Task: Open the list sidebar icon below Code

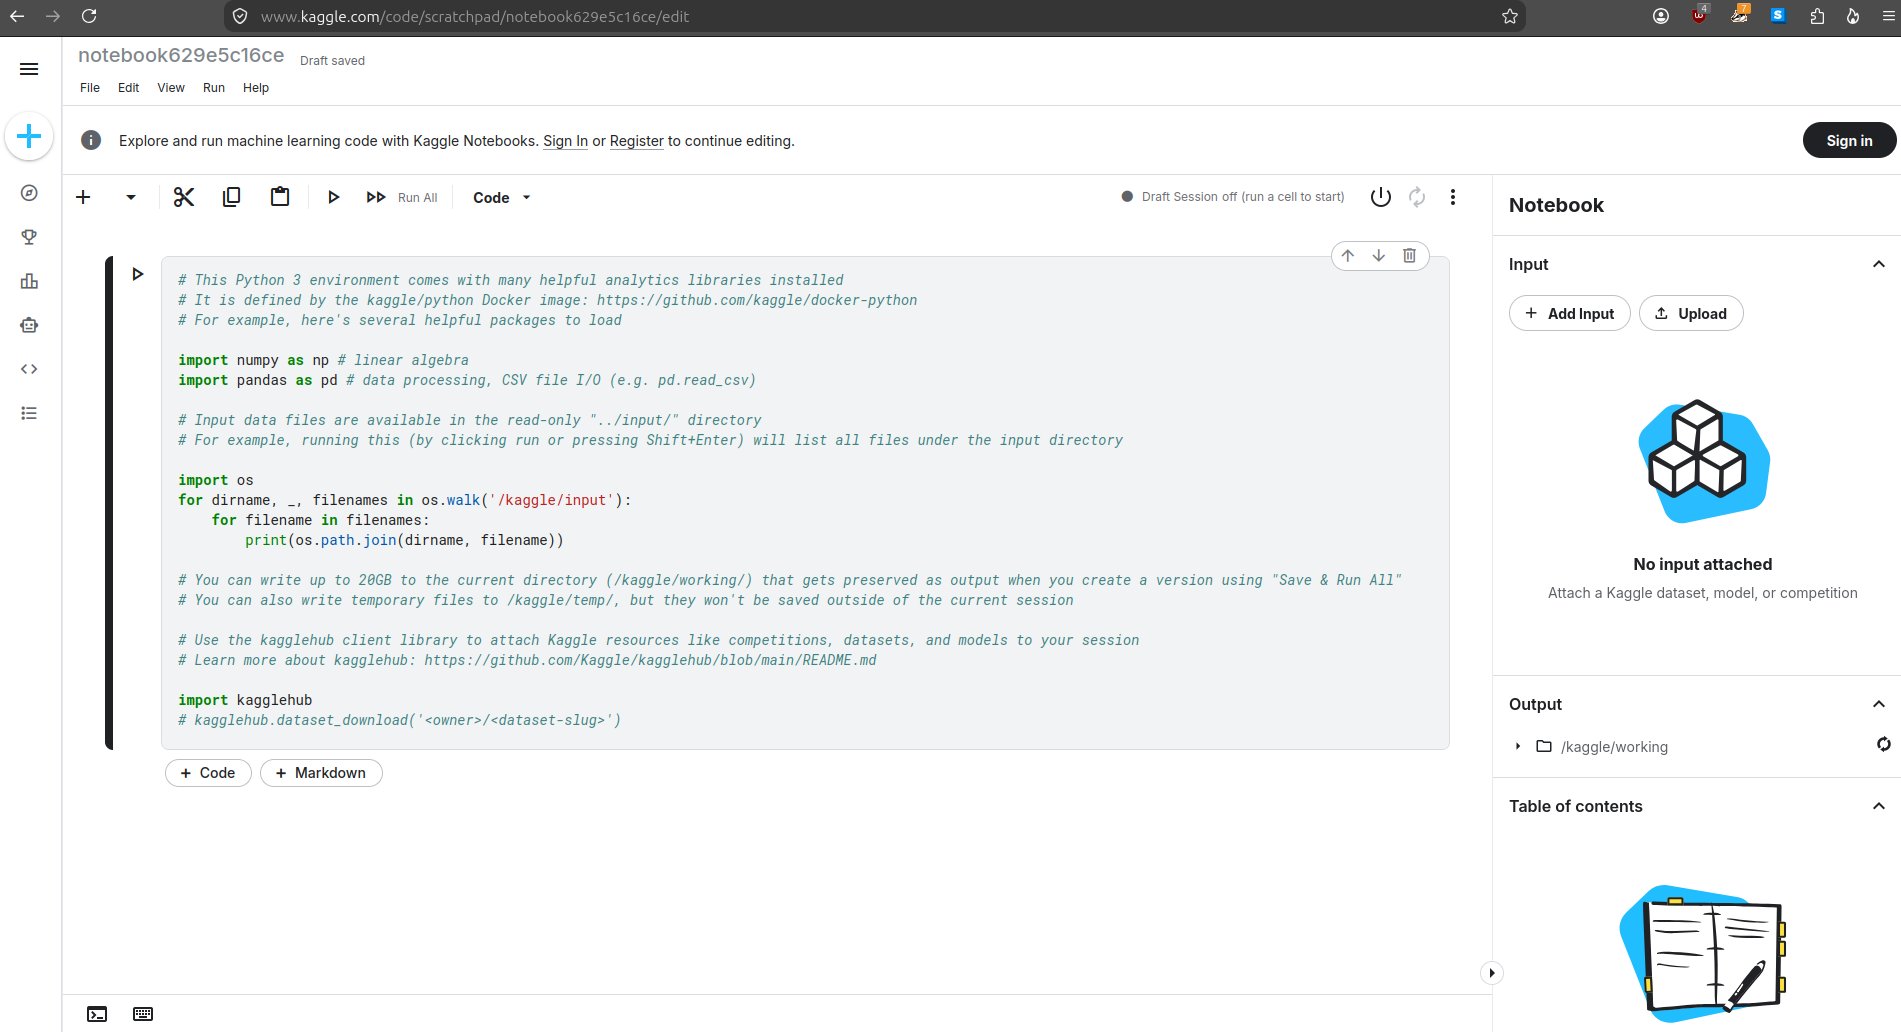Action: click(x=29, y=413)
